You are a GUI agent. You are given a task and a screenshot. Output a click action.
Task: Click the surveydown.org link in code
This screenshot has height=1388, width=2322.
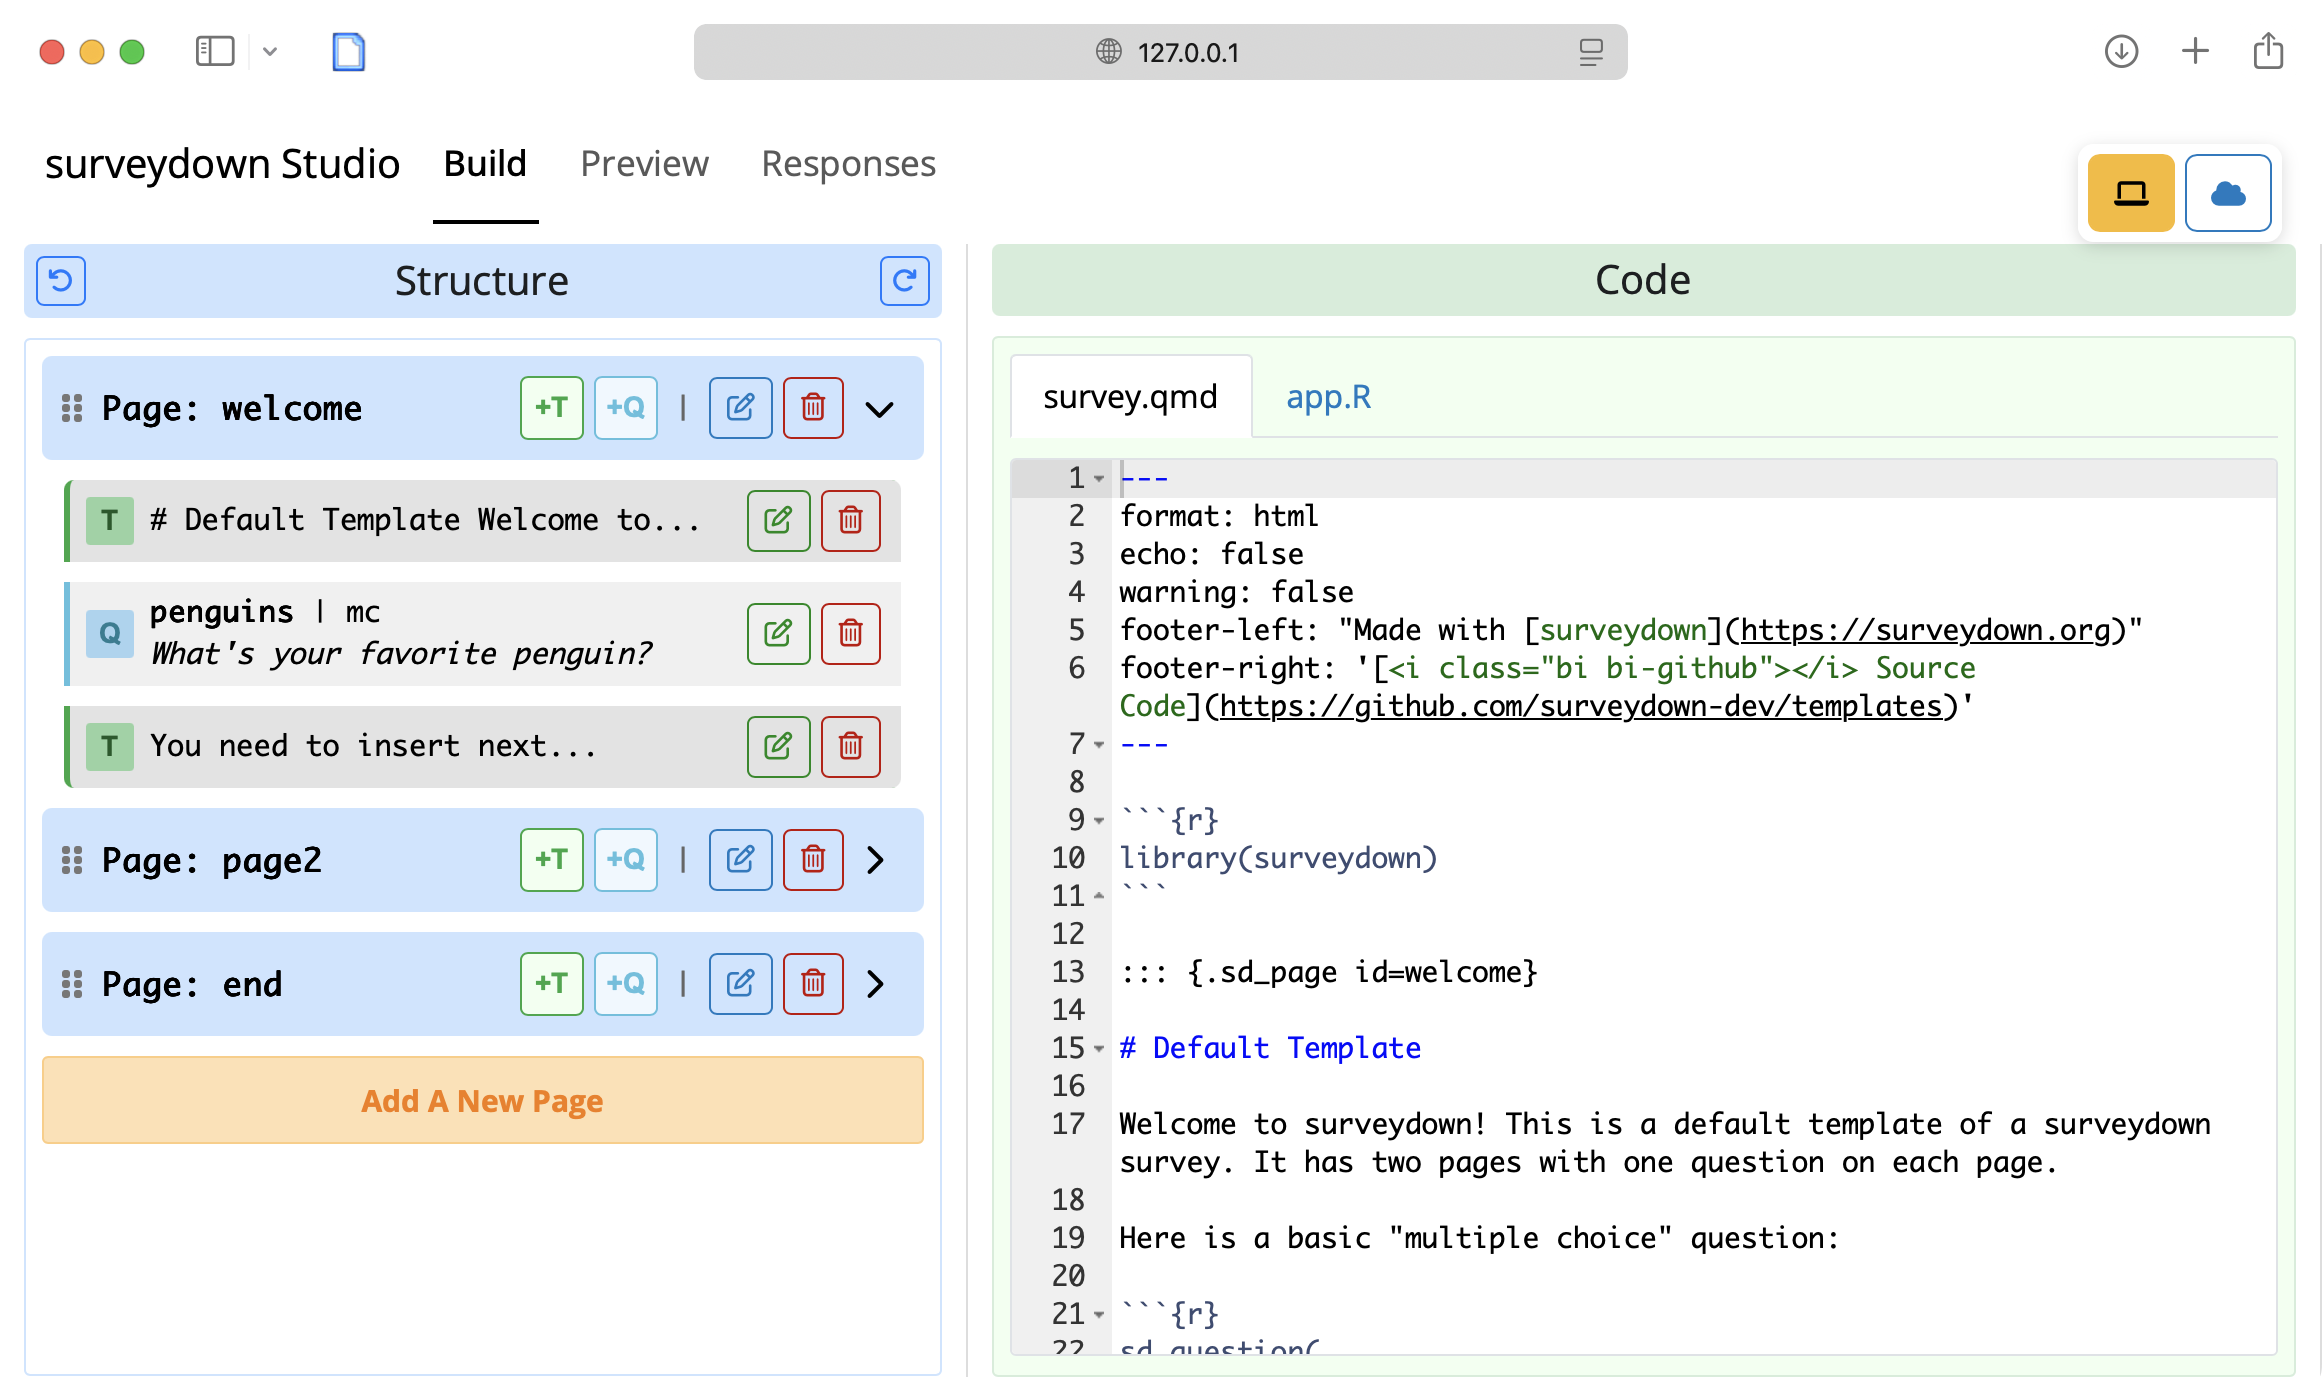point(1925,630)
